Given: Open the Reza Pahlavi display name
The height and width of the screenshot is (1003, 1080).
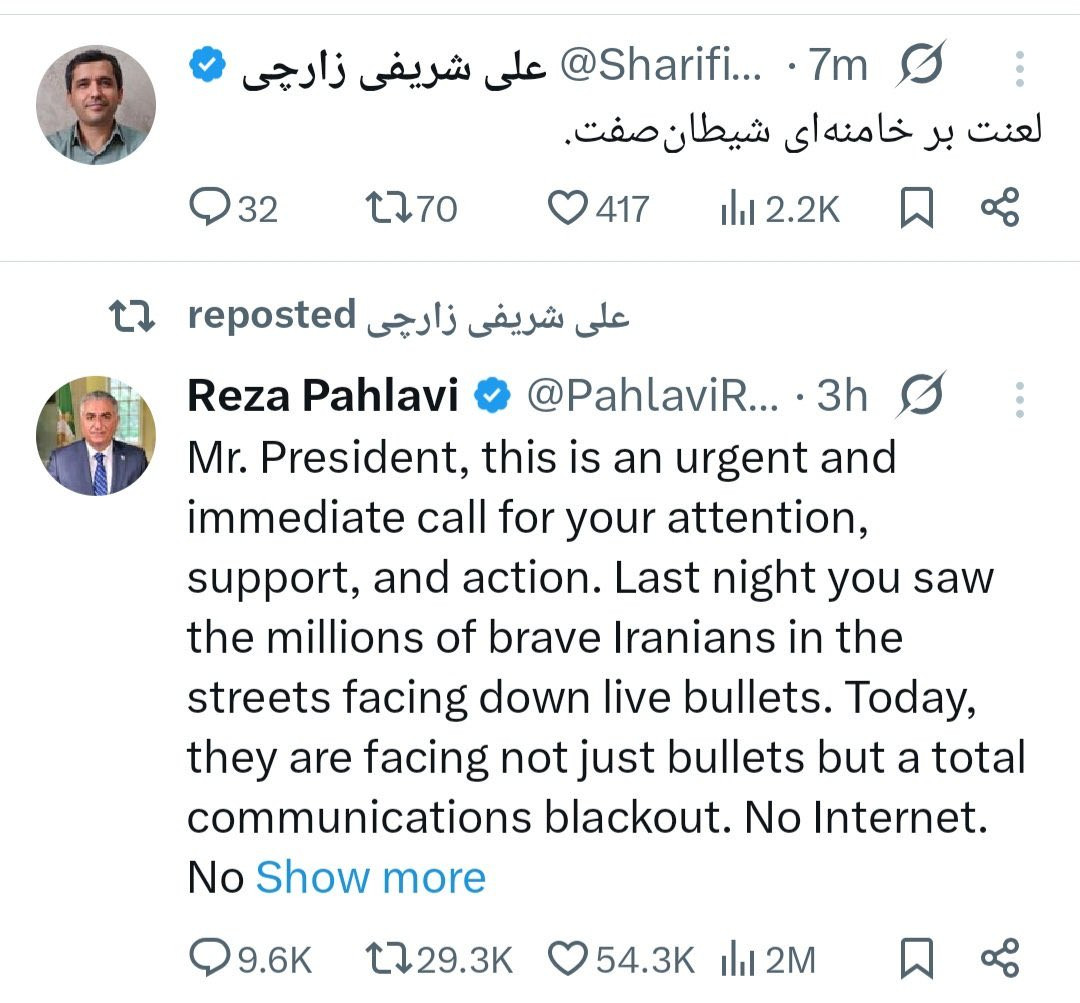Looking at the screenshot, I should coord(322,398).
